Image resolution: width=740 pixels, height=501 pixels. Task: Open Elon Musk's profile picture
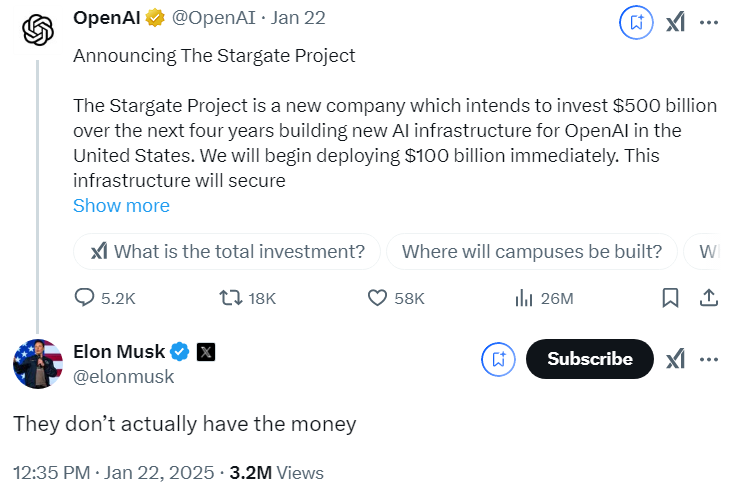click(38, 364)
